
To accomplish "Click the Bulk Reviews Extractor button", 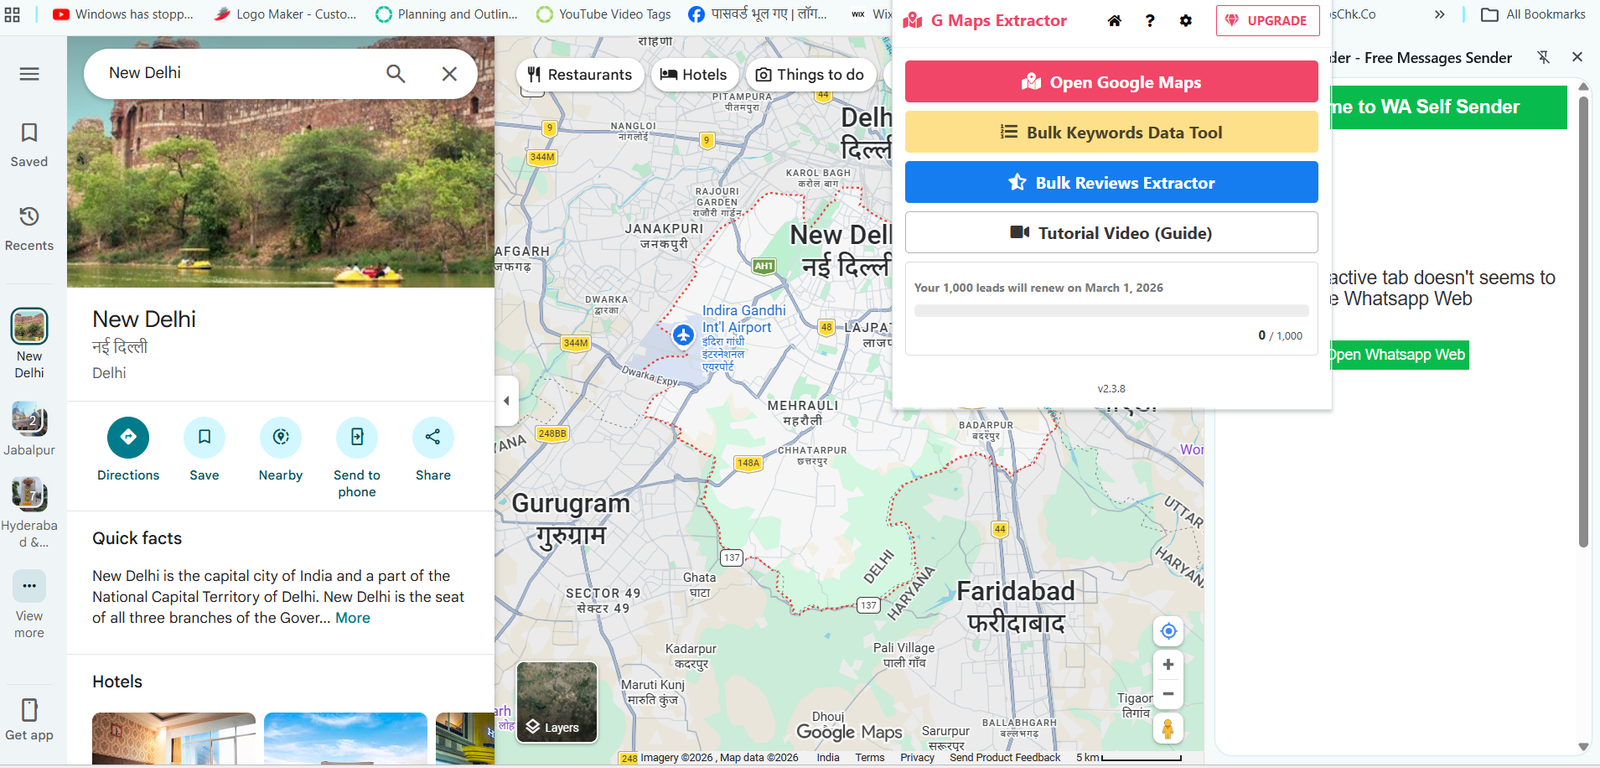I will [x=1111, y=183].
